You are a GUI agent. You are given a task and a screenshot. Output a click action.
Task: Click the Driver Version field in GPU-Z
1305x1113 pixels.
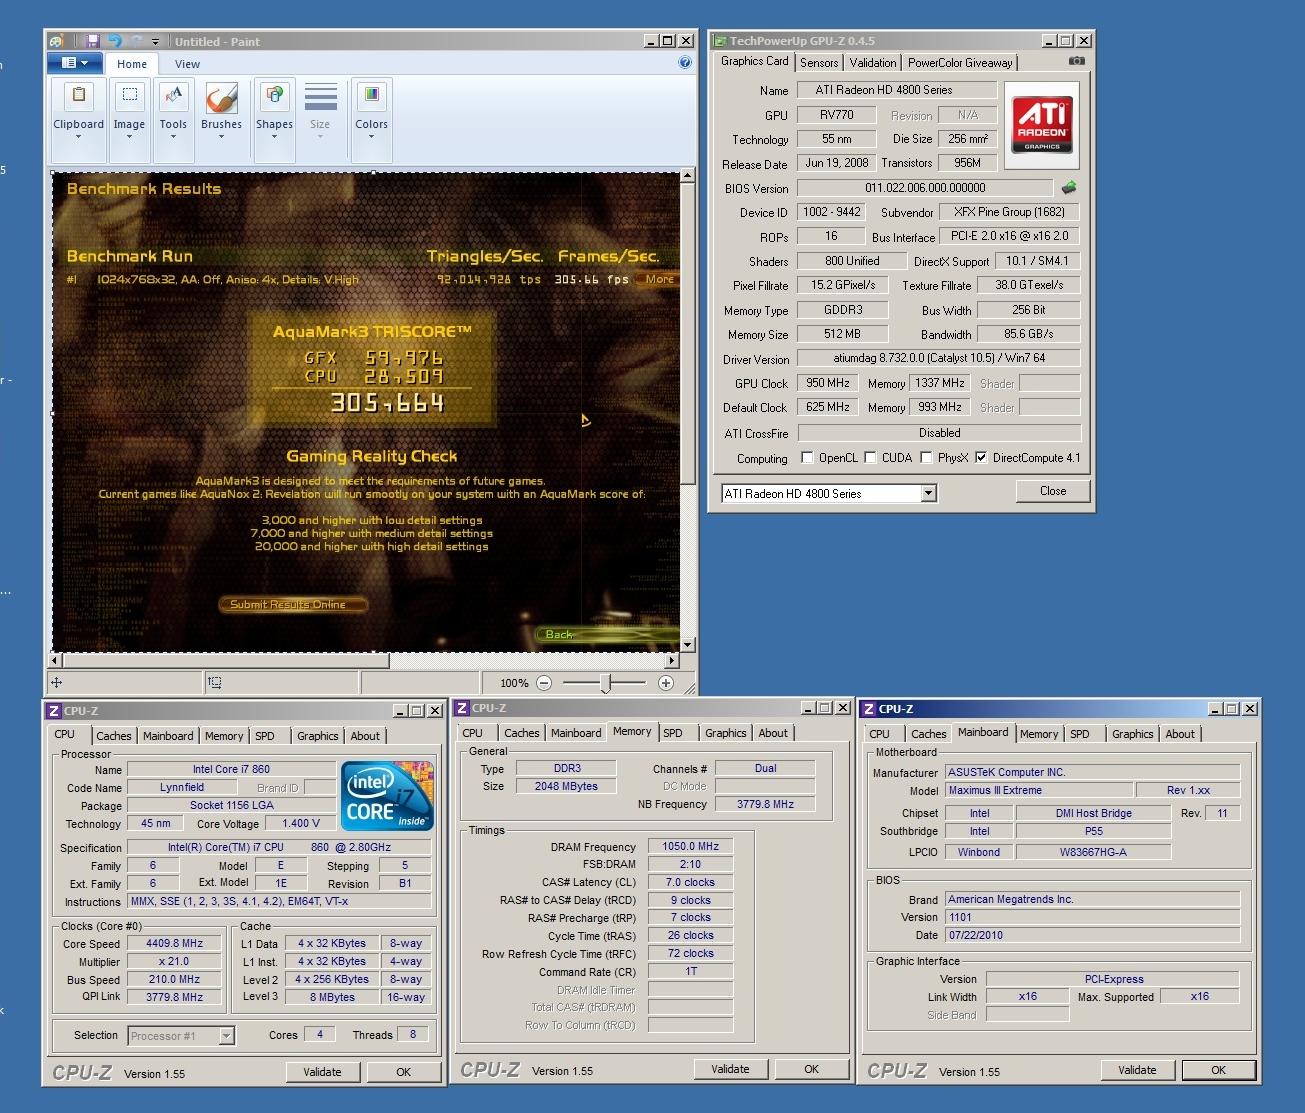point(939,358)
